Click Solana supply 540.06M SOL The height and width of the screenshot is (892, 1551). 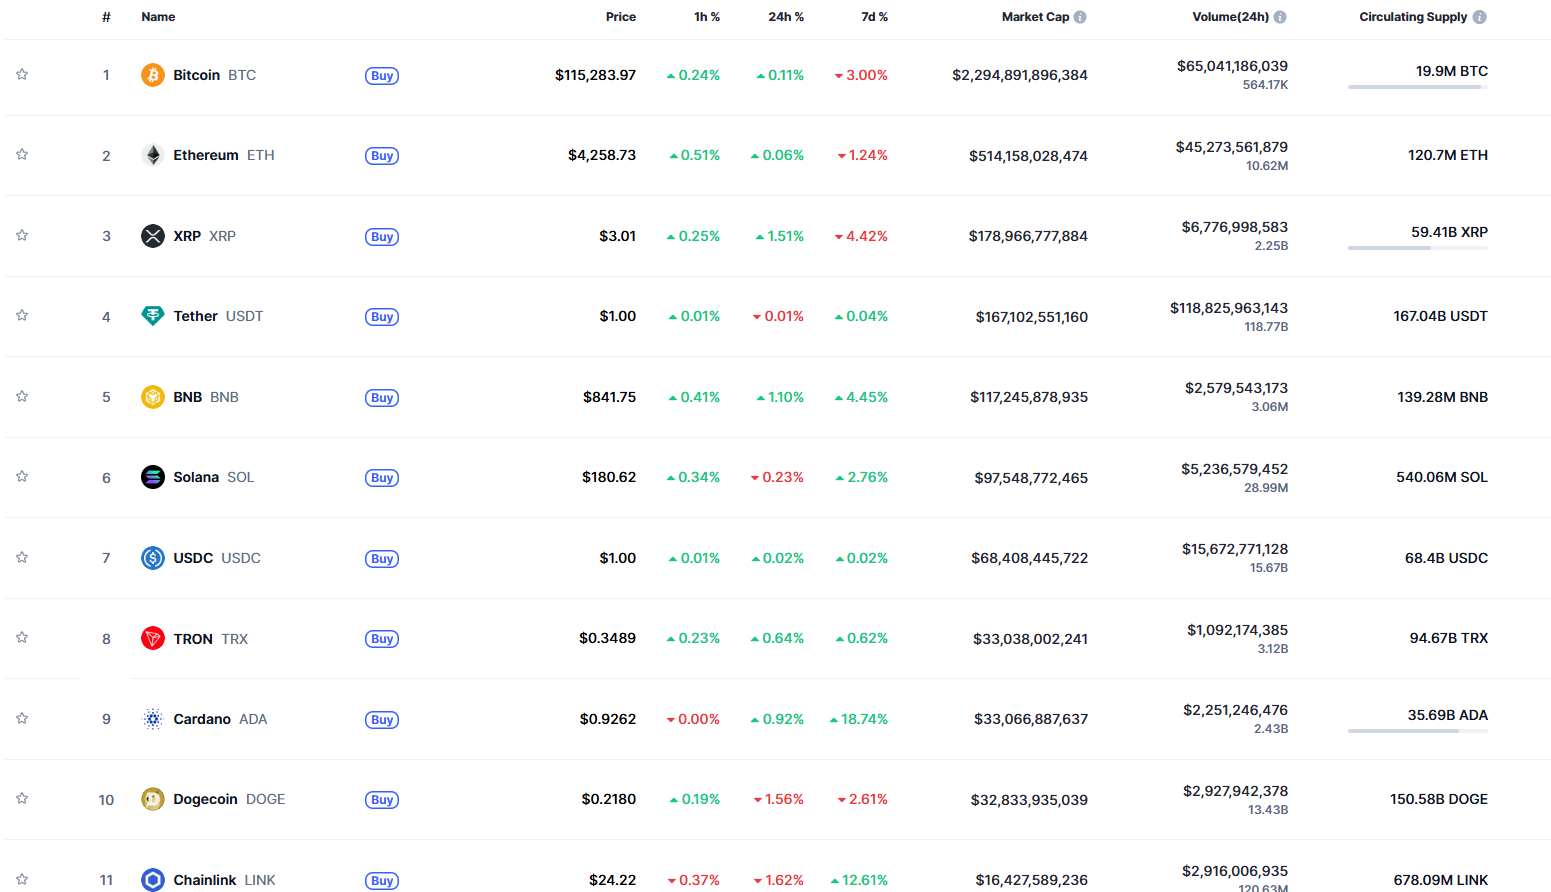coord(1442,477)
